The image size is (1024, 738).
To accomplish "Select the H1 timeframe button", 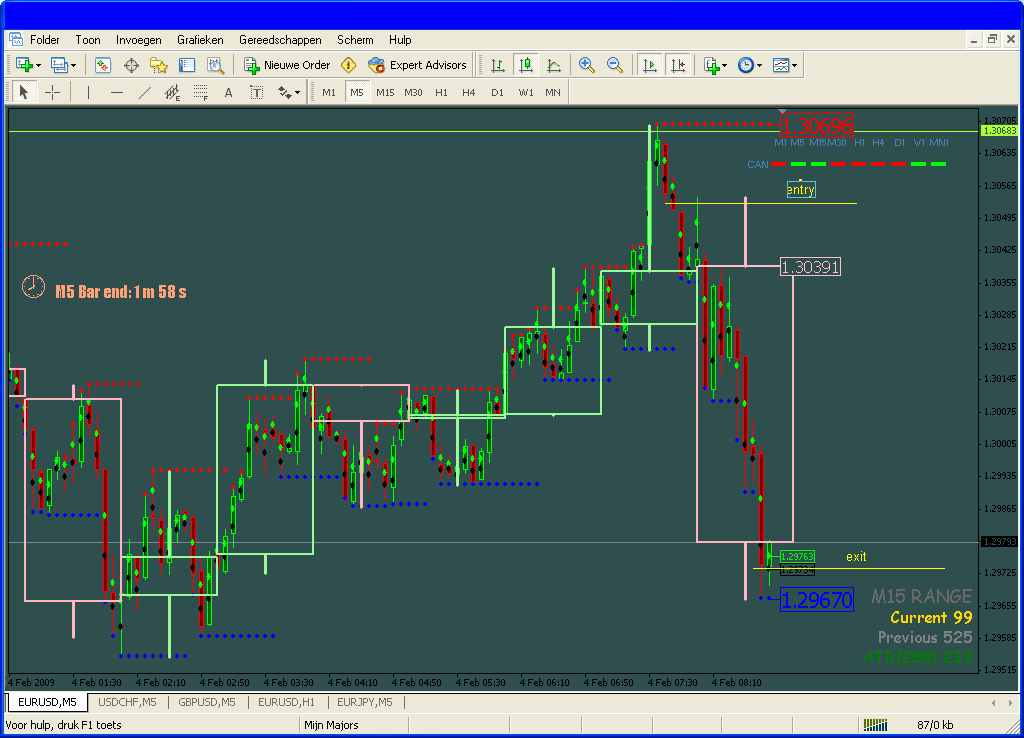I will click(441, 92).
